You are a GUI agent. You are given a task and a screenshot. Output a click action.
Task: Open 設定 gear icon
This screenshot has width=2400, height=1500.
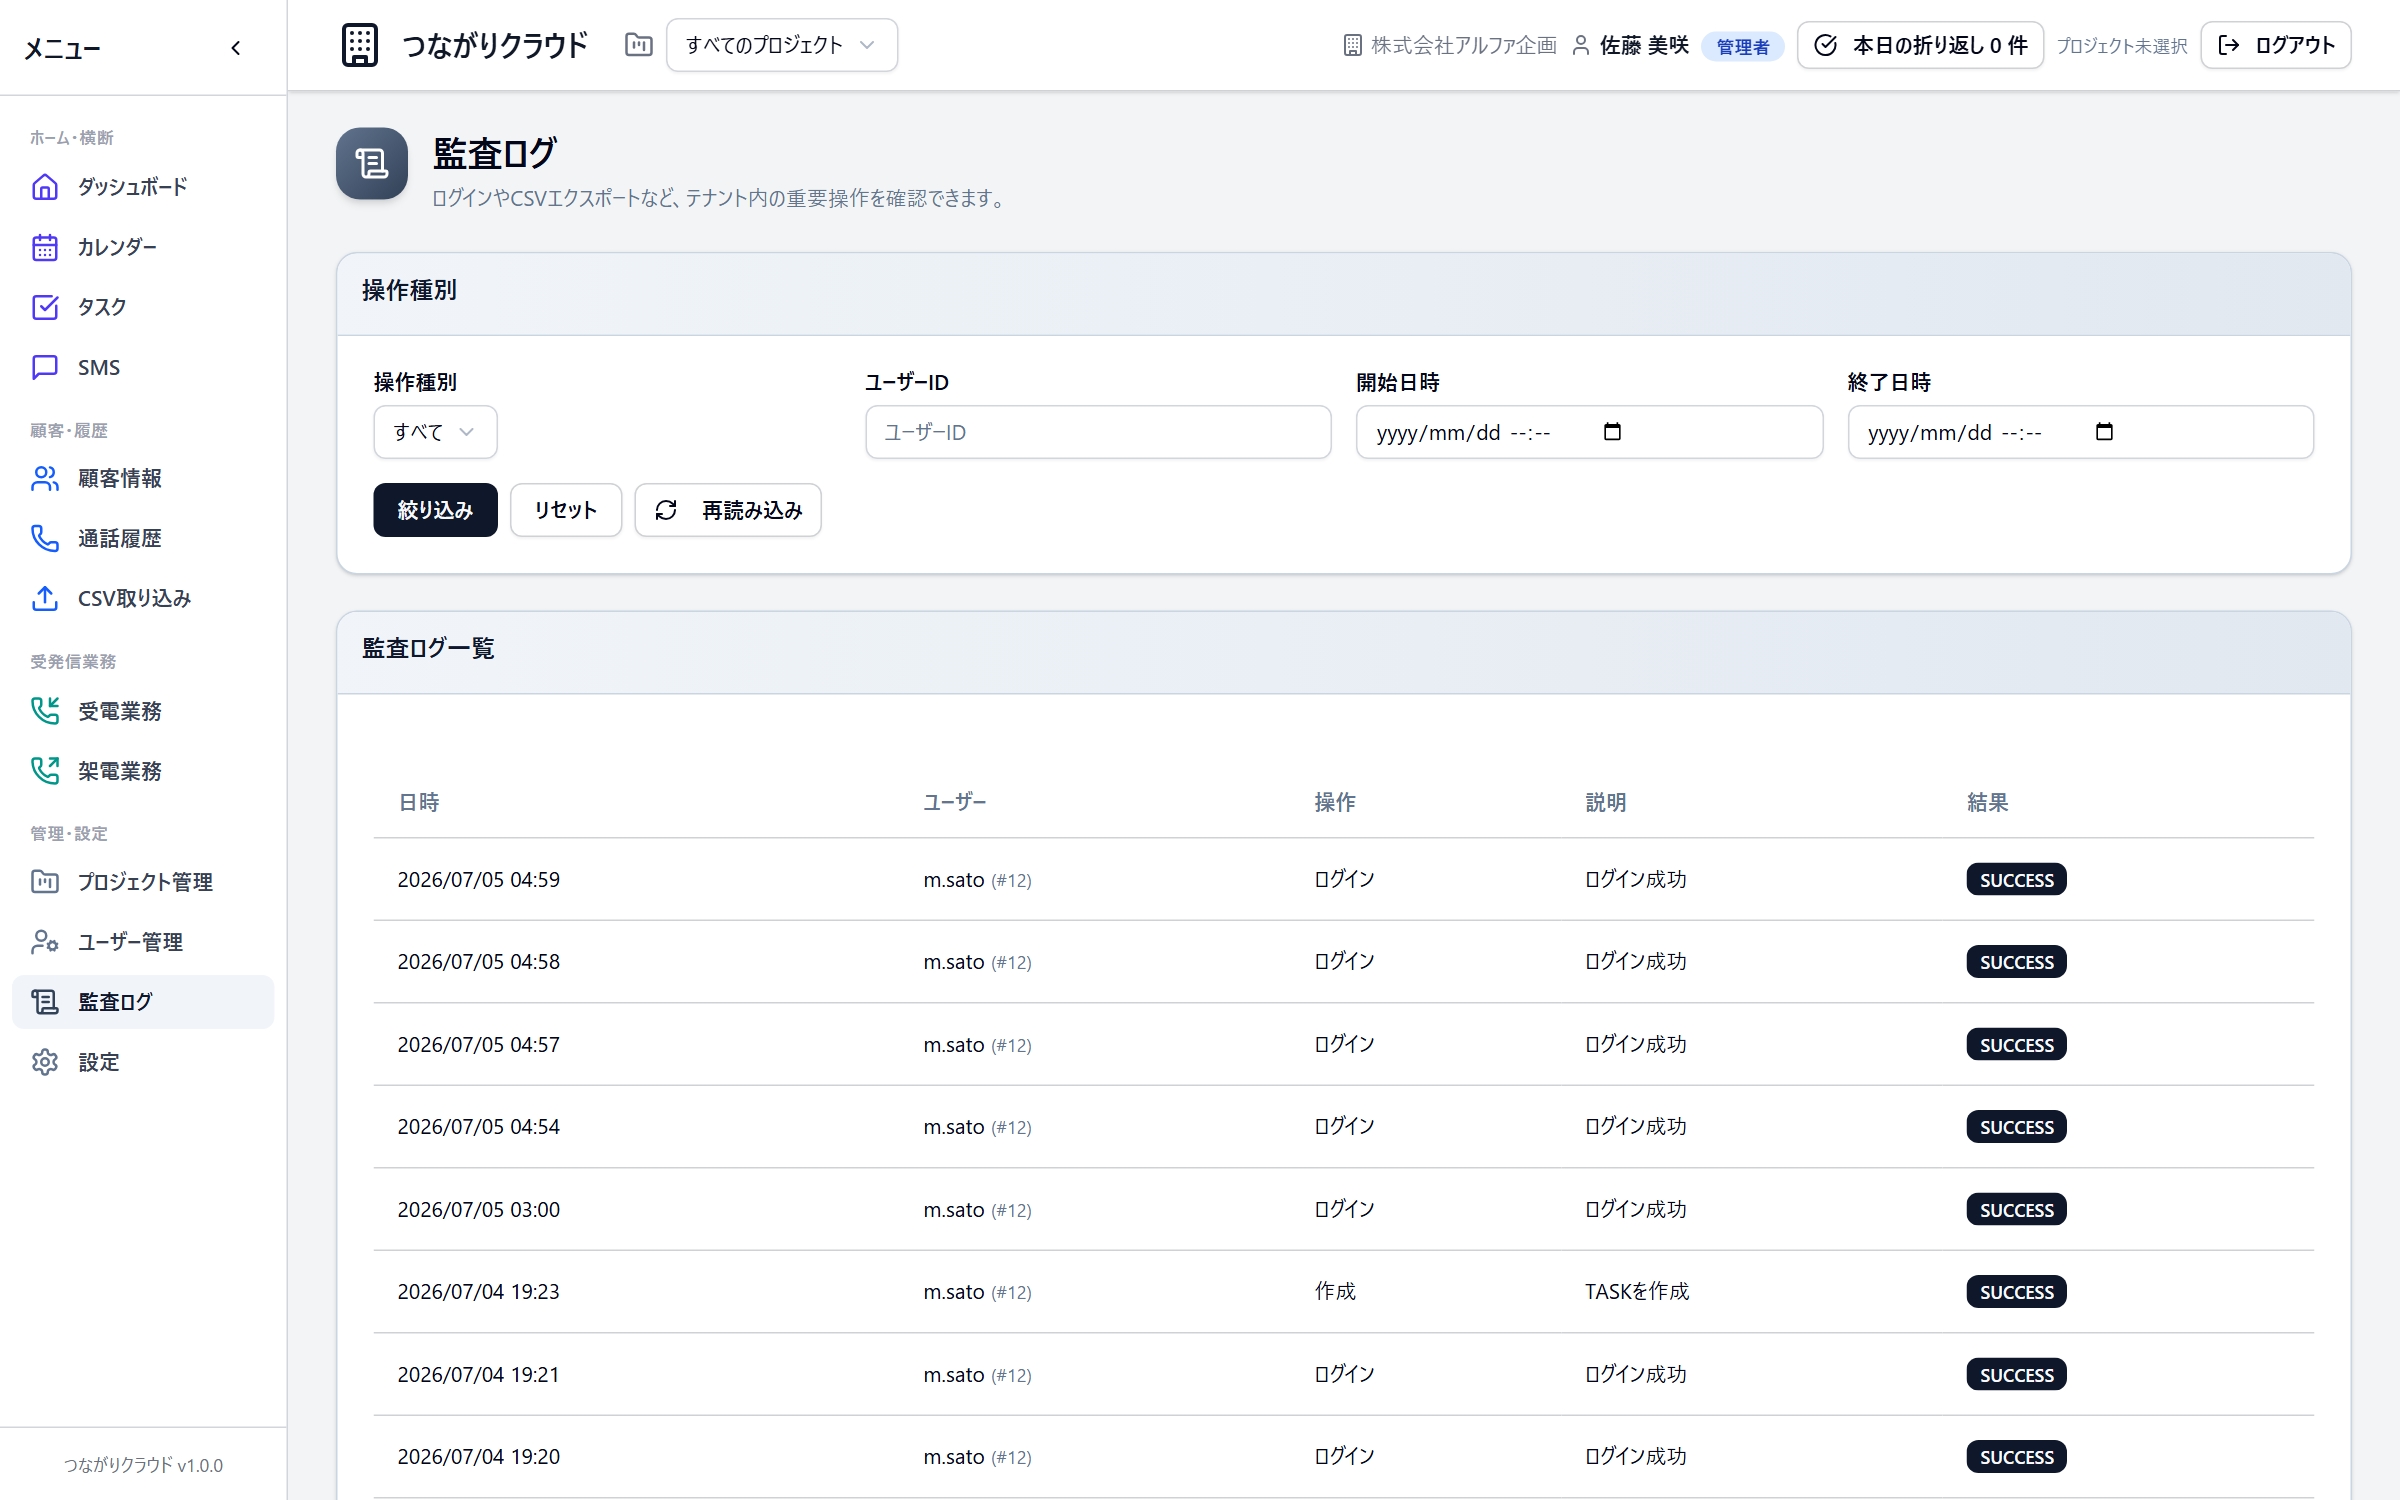tap(45, 1062)
